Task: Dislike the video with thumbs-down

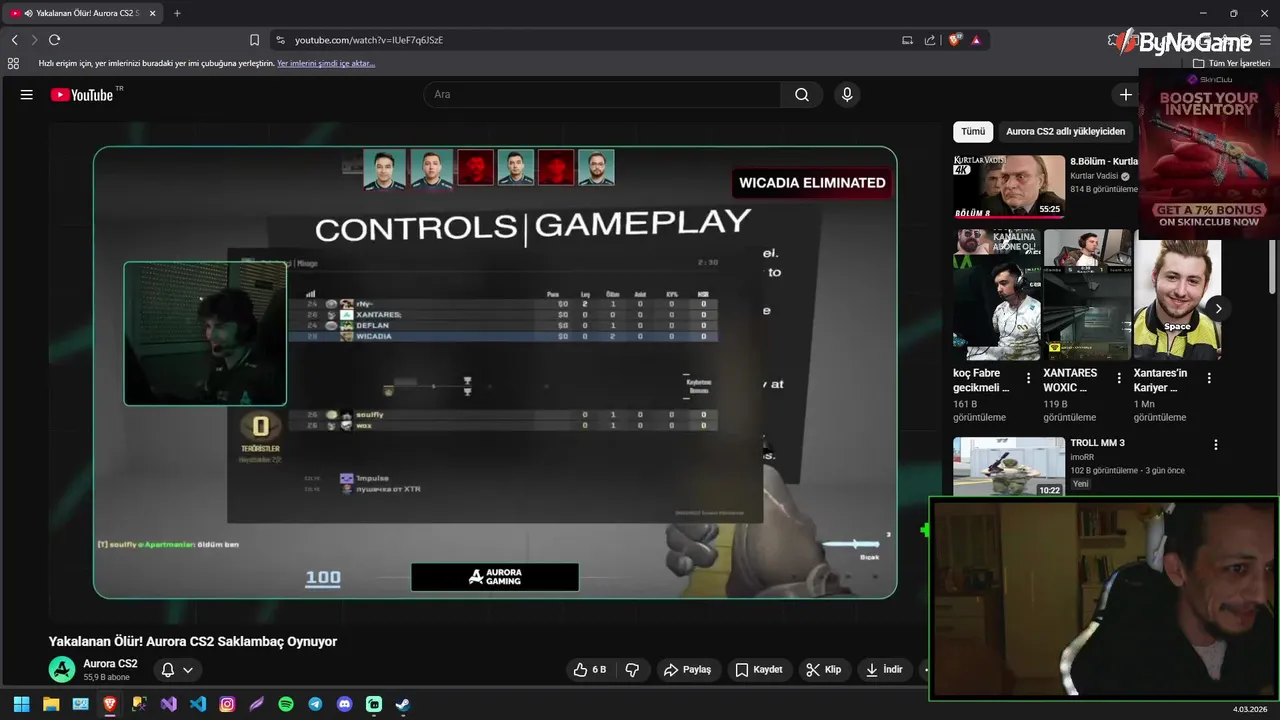Action: point(632,670)
